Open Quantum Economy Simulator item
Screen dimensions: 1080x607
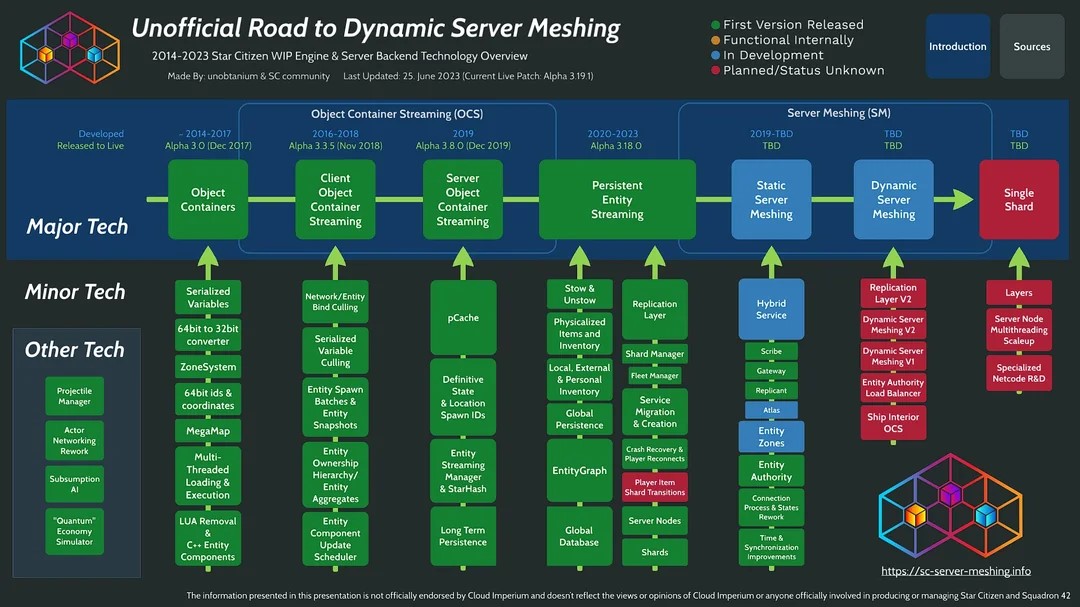pos(74,531)
